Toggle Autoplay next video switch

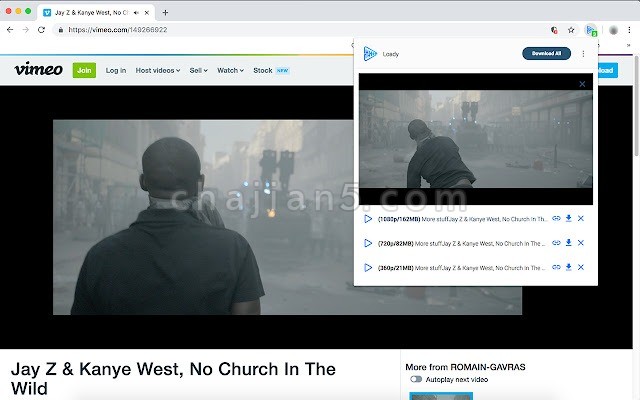[x=416, y=380]
